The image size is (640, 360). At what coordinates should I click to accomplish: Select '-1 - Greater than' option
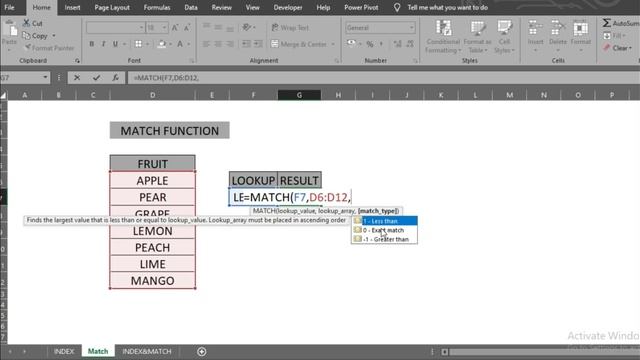[x=384, y=239]
